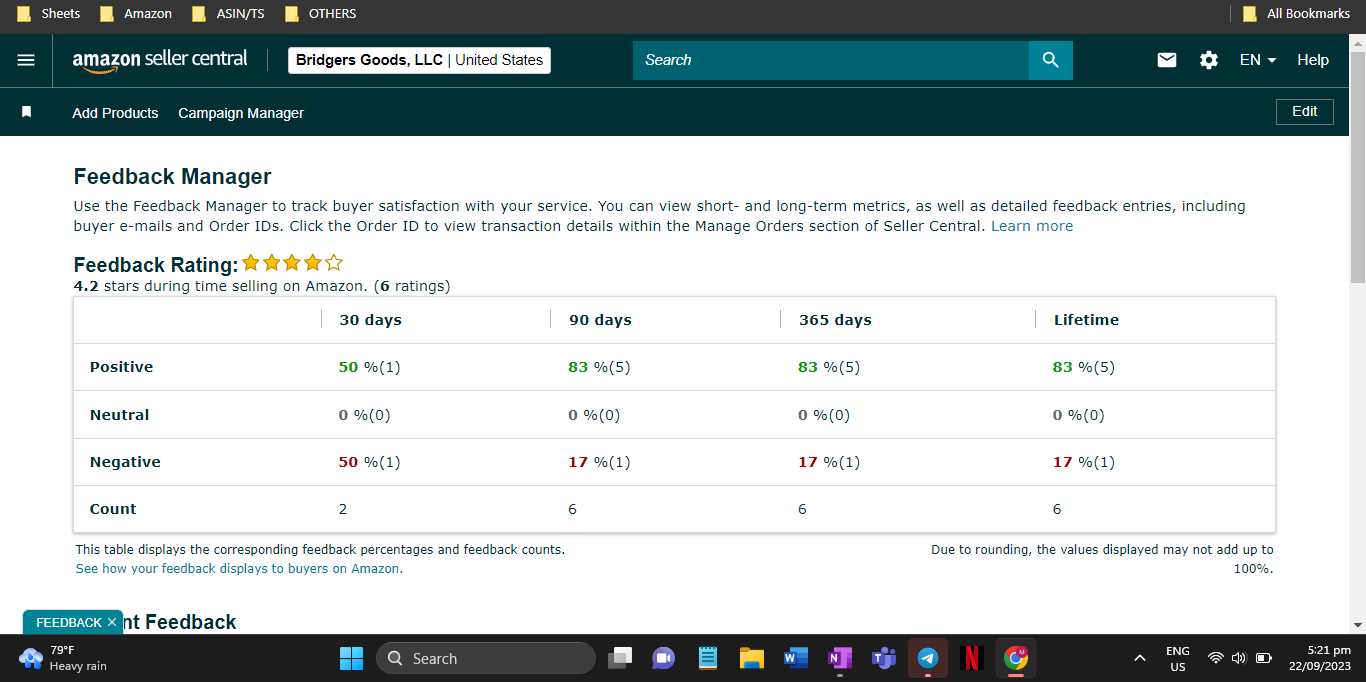Viewport: 1366px width, 682px height.
Task: Click the 90 days Negative 17 %(1) cell
Action: coord(599,462)
